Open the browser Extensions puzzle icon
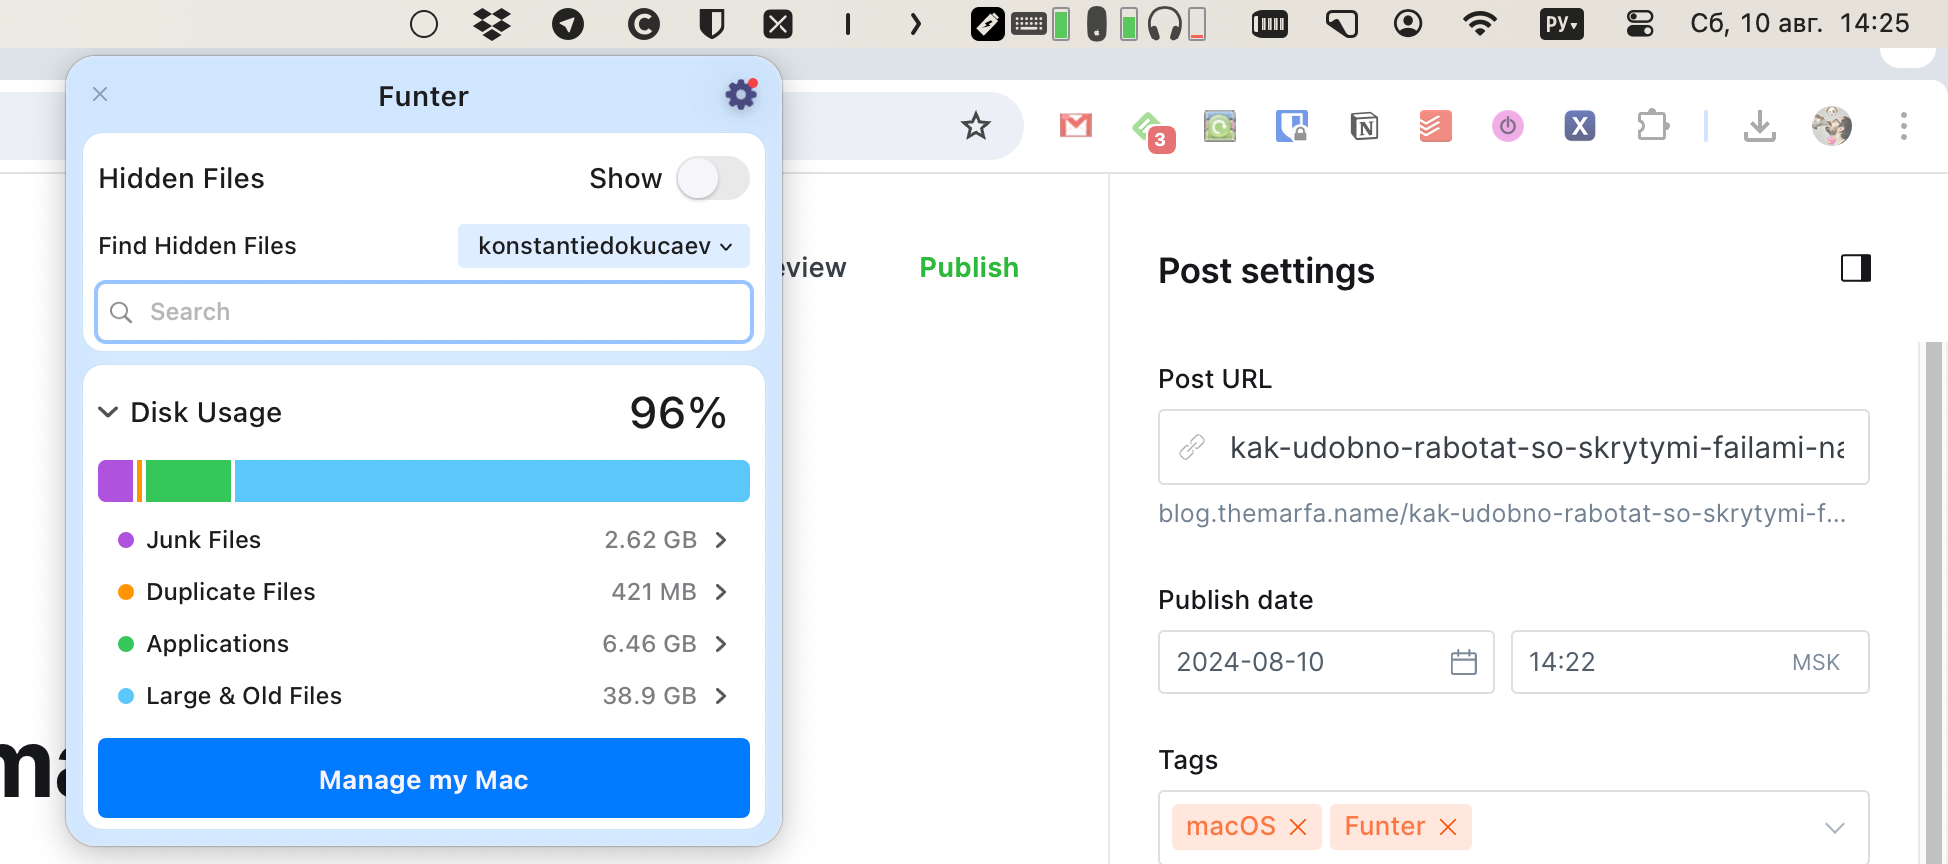This screenshot has width=1948, height=864. pos(1653,126)
